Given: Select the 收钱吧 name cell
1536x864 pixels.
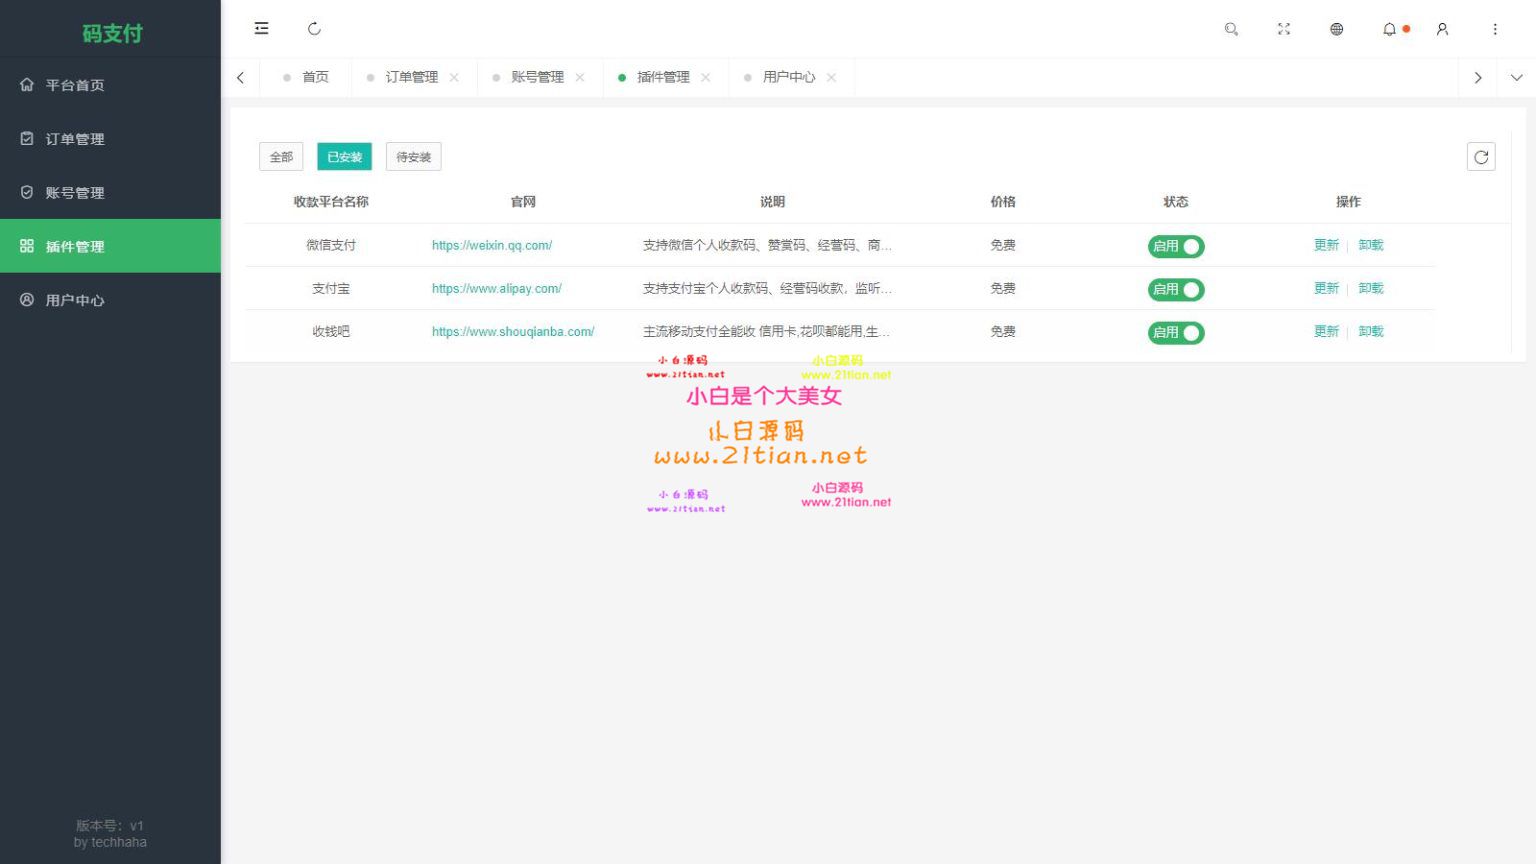Looking at the screenshot, I should coord(331,331).
